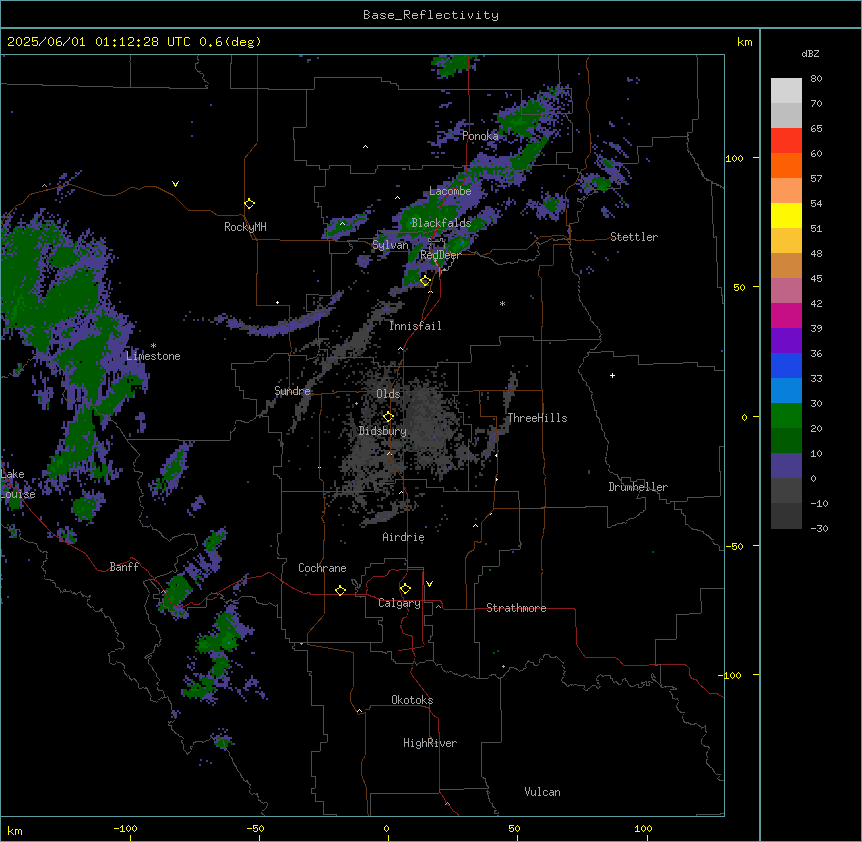Click the Okotoks city label
Screen dimensions: 862x842
[412, 700]
